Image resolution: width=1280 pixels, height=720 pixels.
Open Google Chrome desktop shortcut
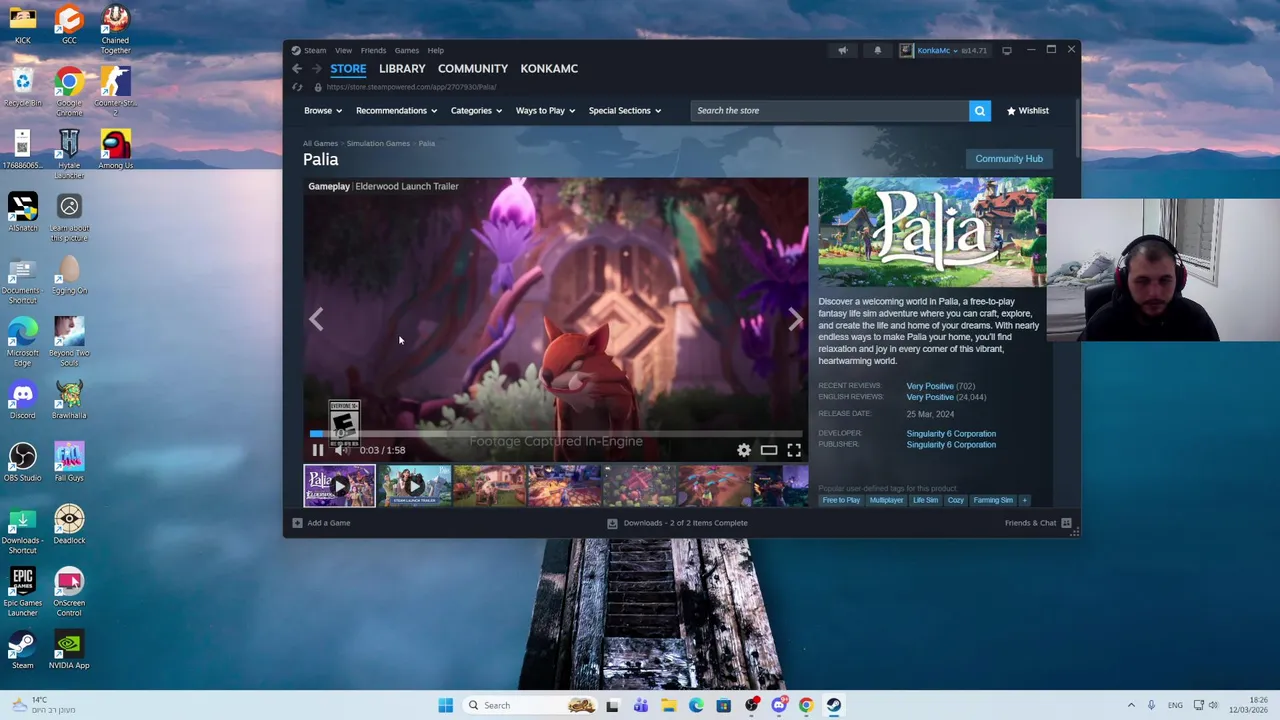point(69,90)
